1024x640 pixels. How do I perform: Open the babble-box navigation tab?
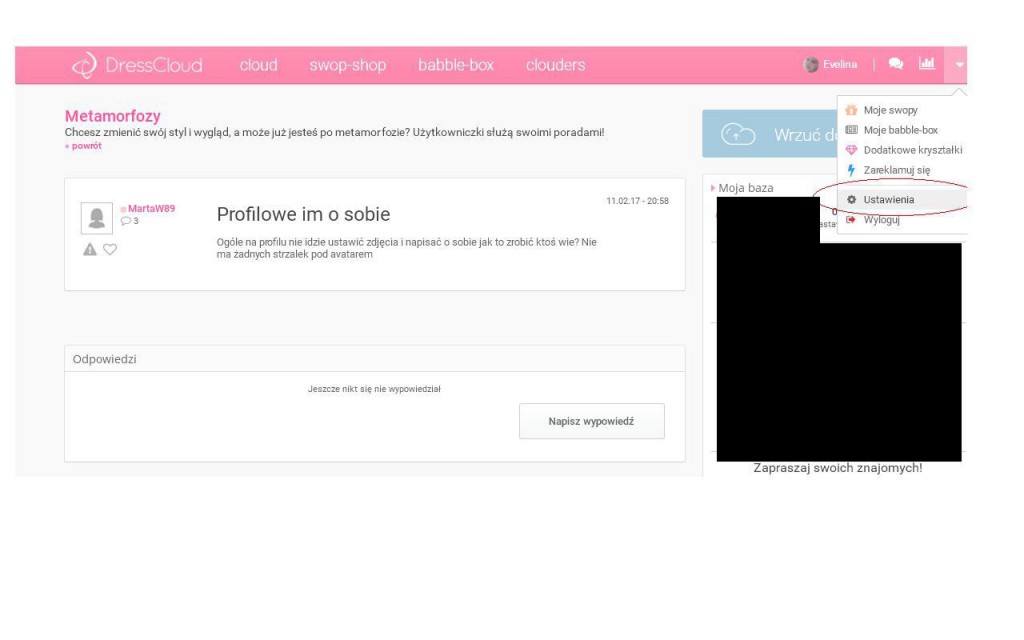[x=456, y=65]
